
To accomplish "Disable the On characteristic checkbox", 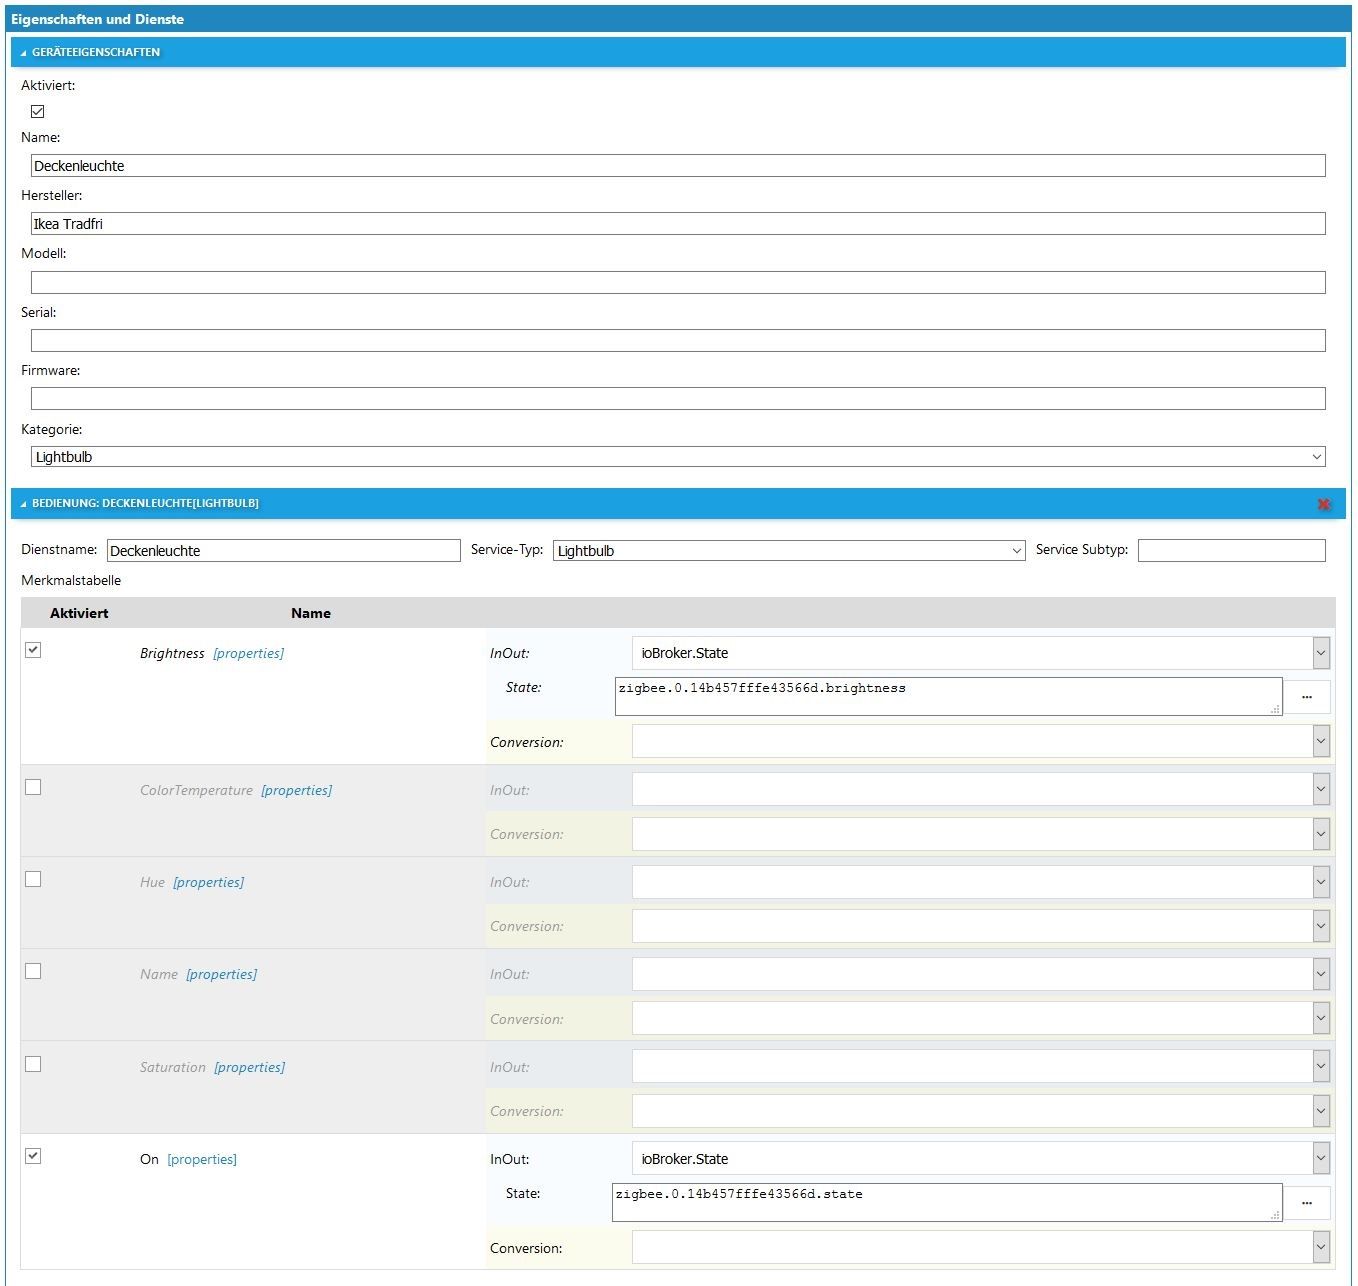I will click(33, 1156).
